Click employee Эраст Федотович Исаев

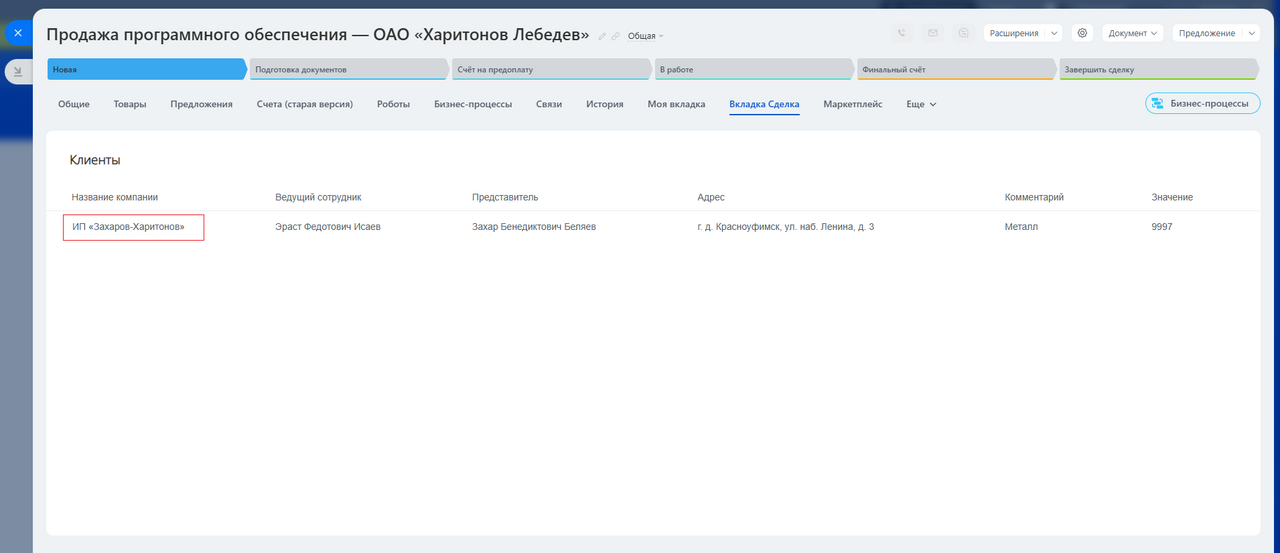pos(328,227)
